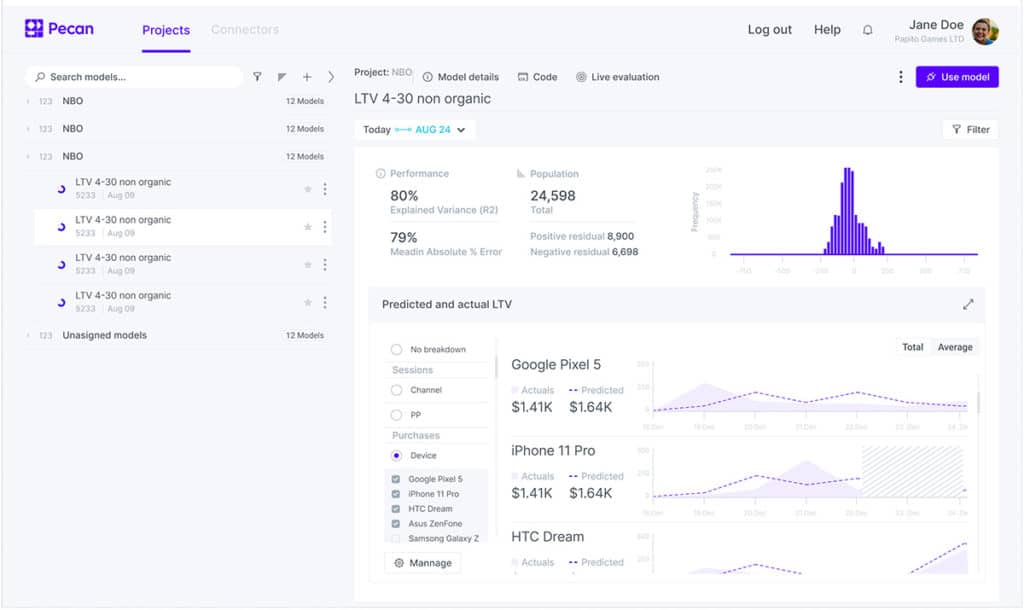Screen dimensions: 1024x610
Task: Select the Total view toggle
Action: pyautogui.click(x=912, y=347)
